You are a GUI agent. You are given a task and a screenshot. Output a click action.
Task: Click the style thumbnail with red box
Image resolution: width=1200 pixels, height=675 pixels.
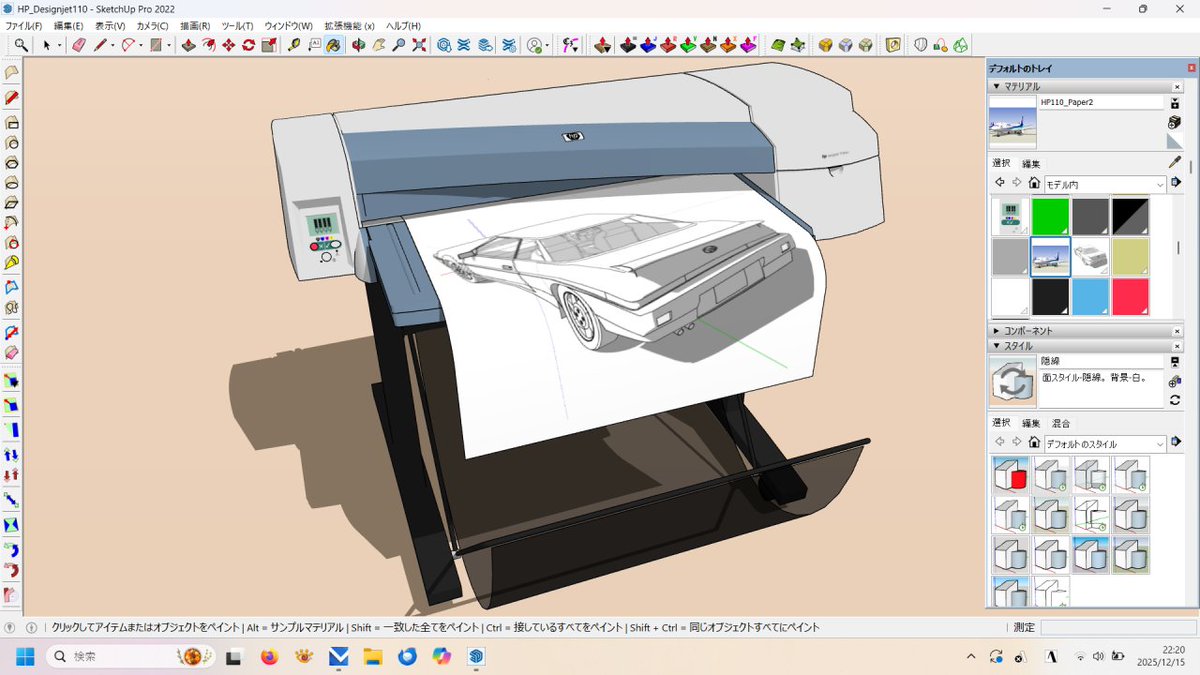click(1010, 475)
